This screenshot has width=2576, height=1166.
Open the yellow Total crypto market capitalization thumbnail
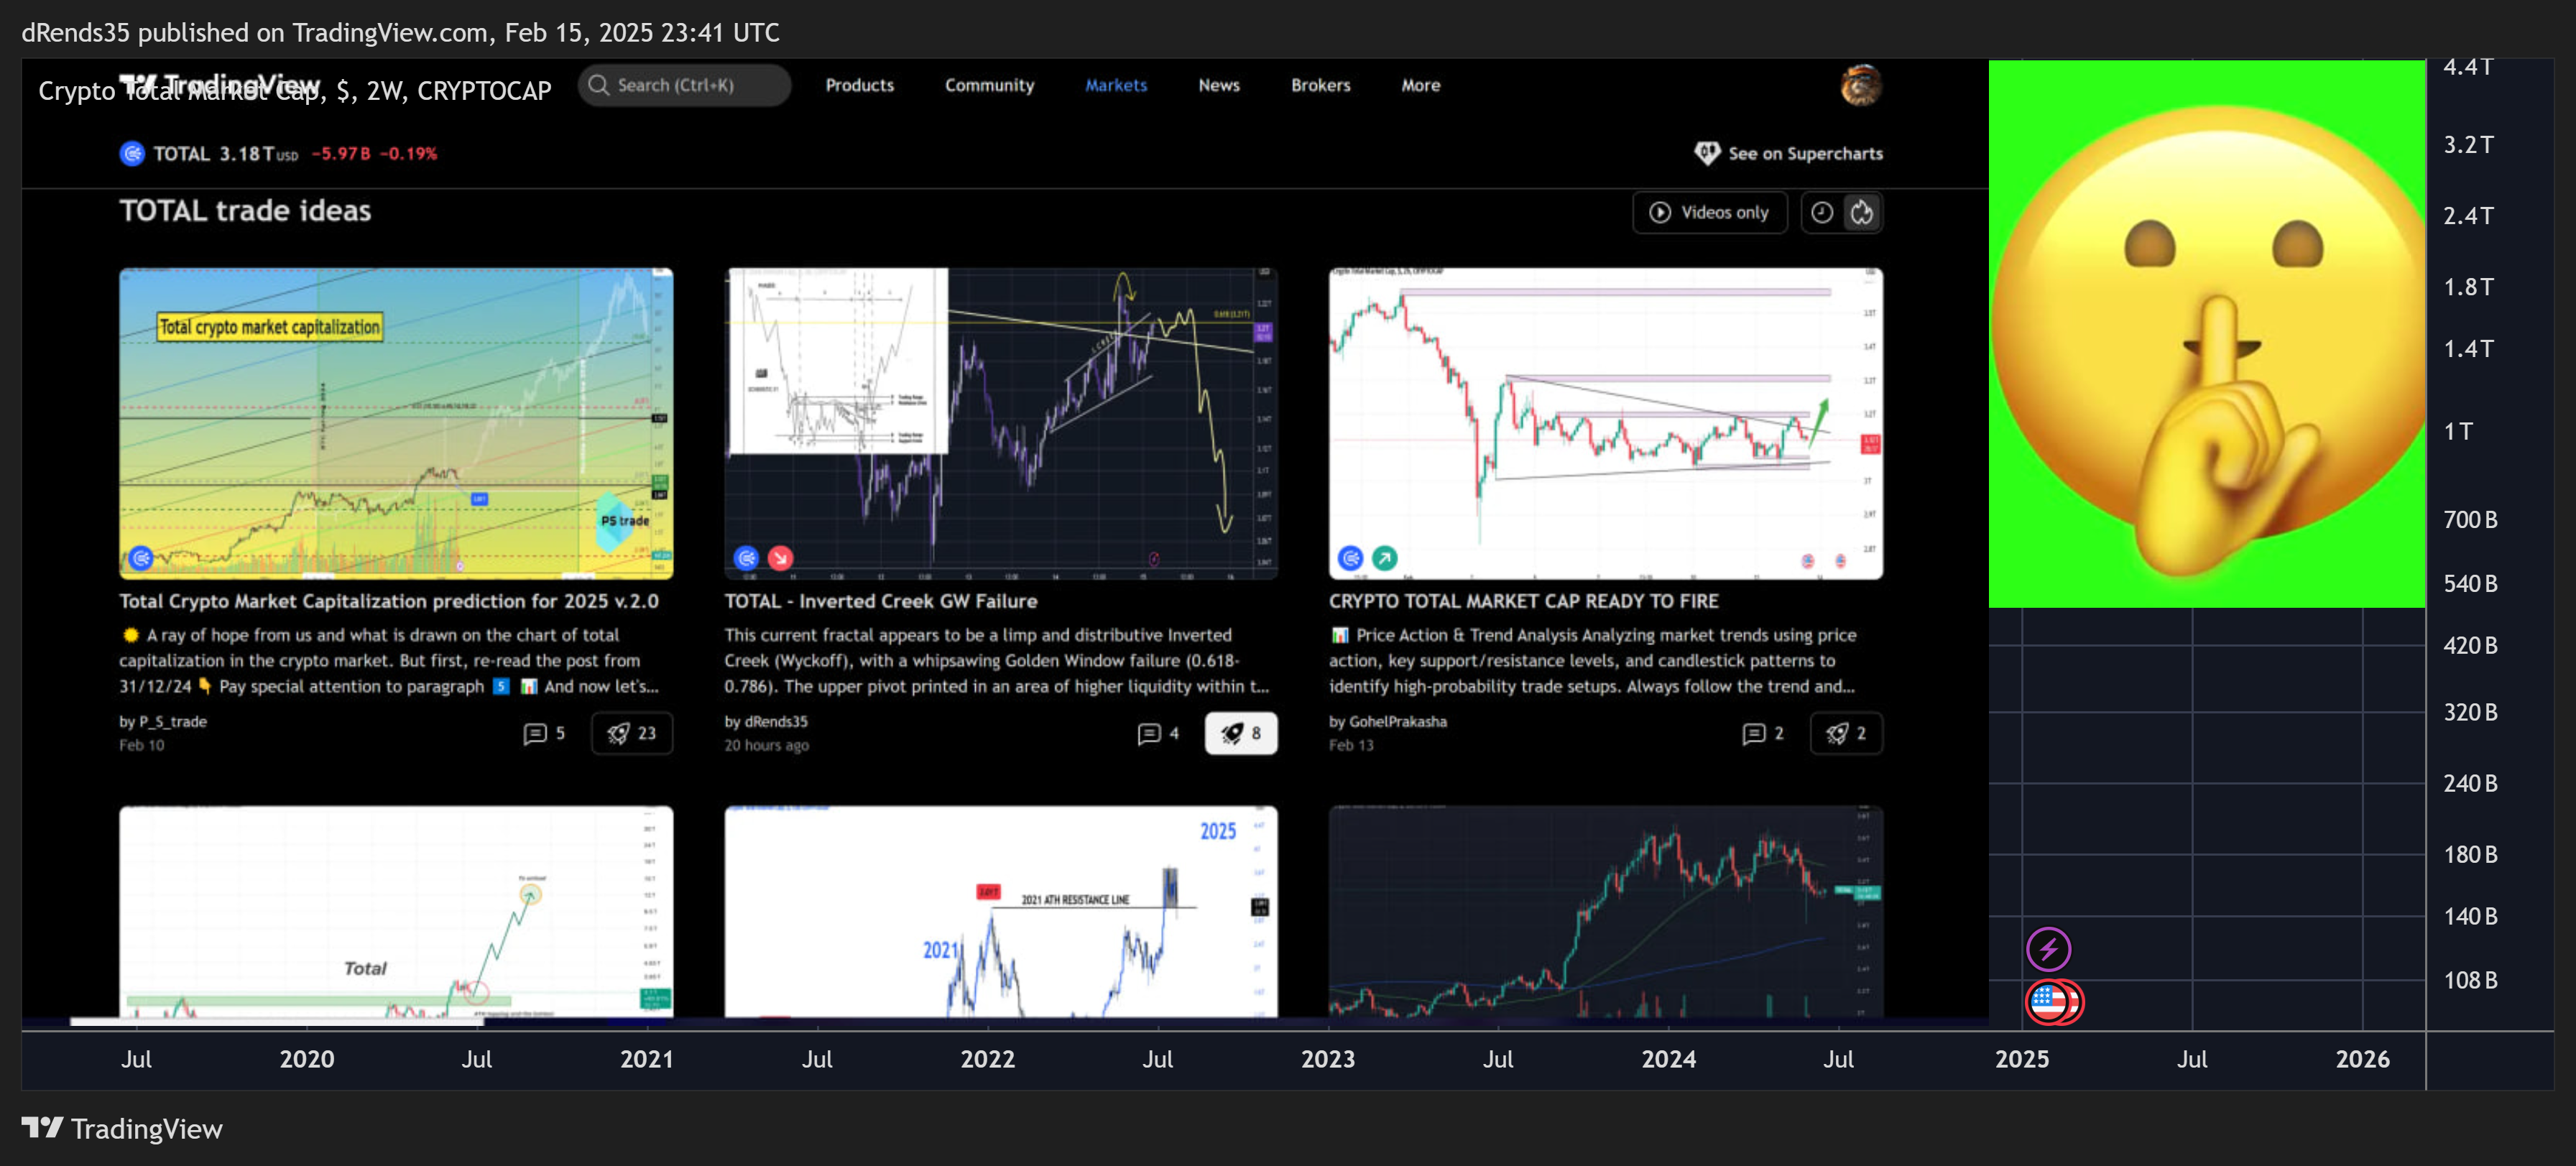[x=396, y=423]
